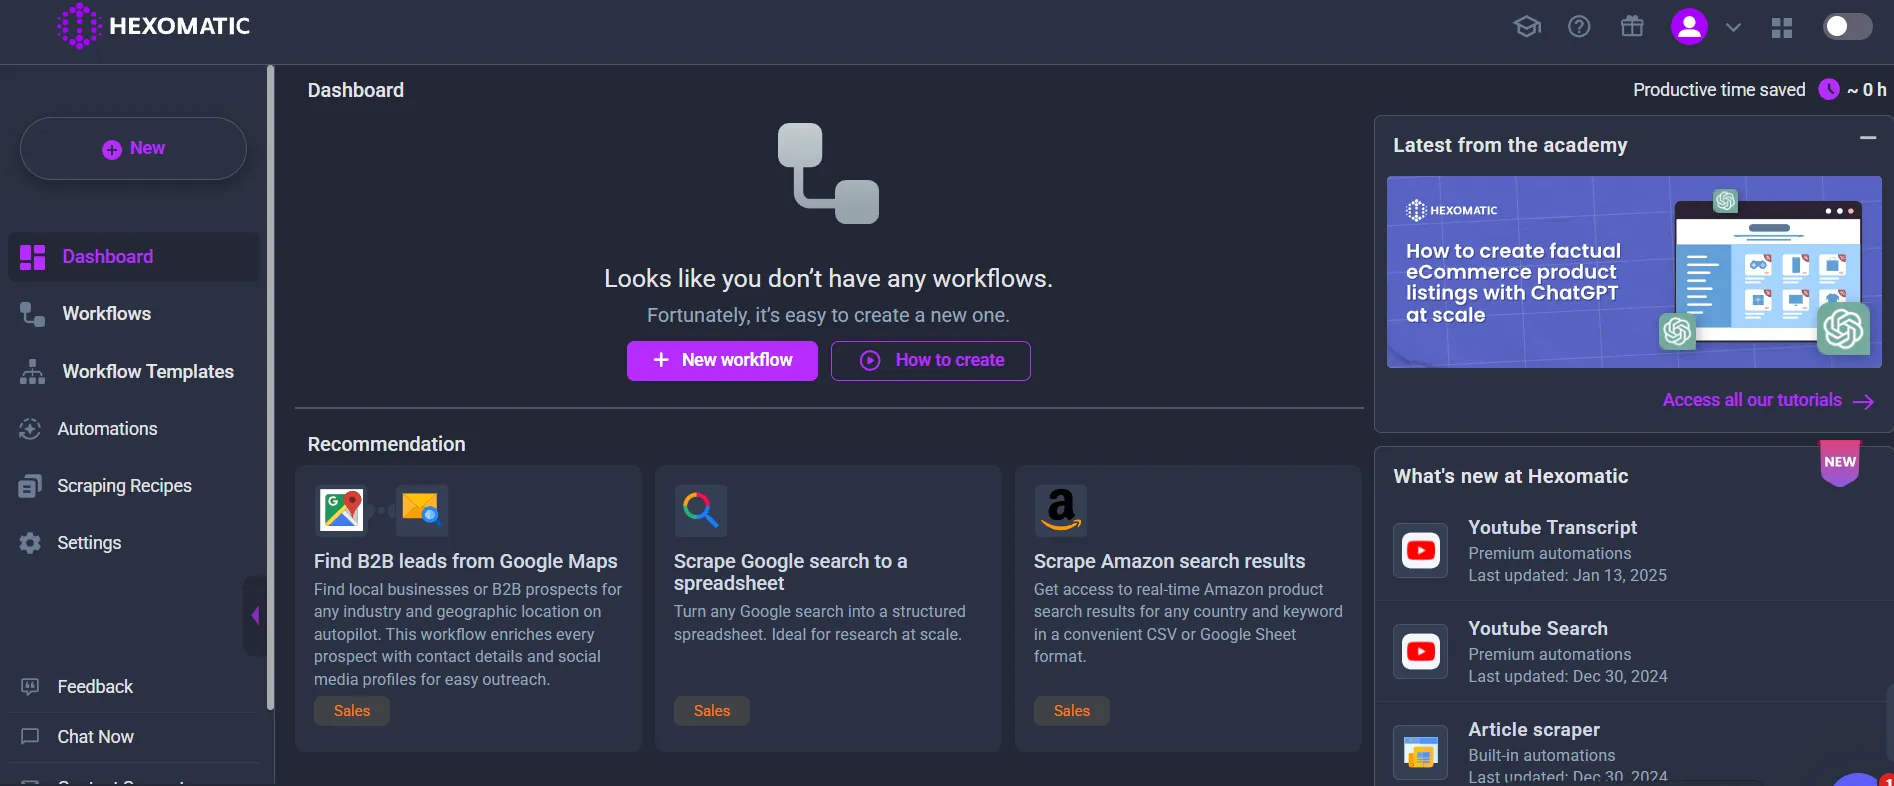Open Workflows in the sidebar
The height and width of the screenshot is (786, 1894).
coord(106,314)
